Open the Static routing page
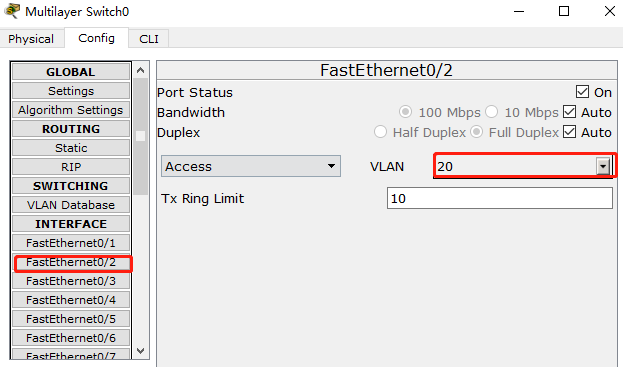623x367 pixels. (71, 148)
